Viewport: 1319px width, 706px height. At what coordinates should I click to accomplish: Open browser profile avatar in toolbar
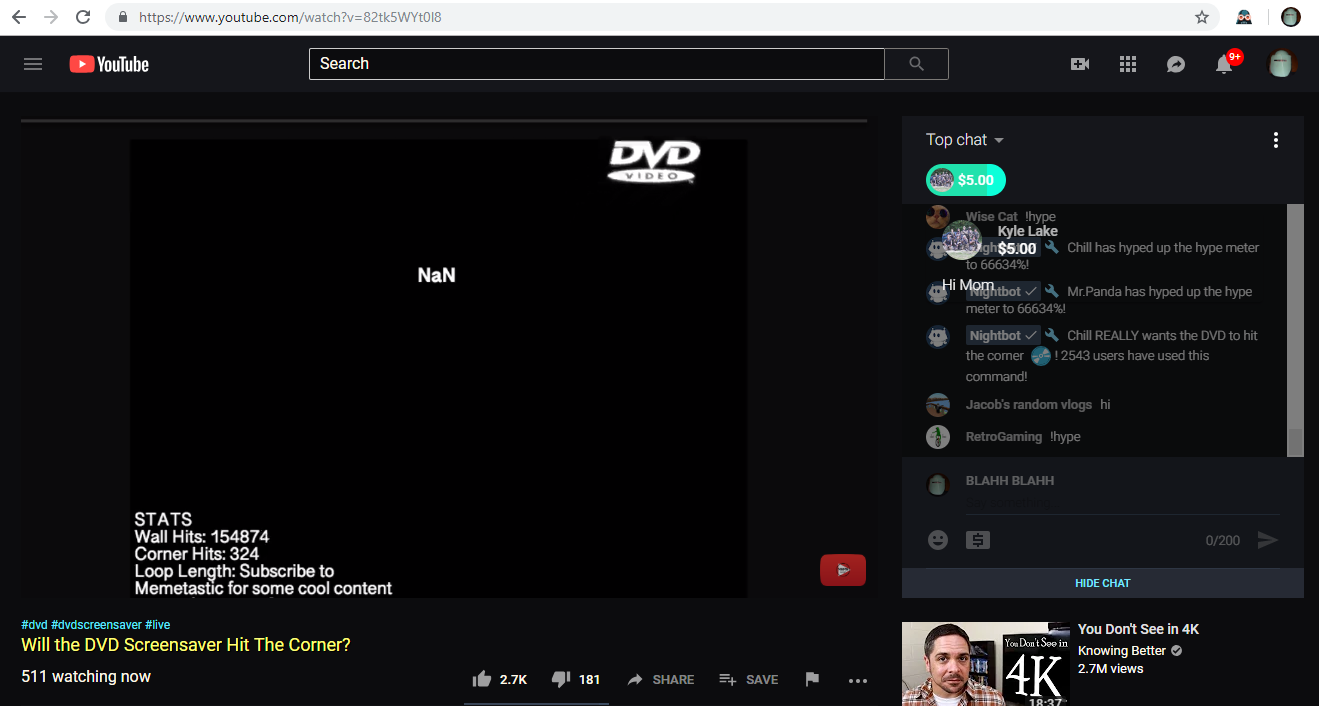coord(1291,17)
